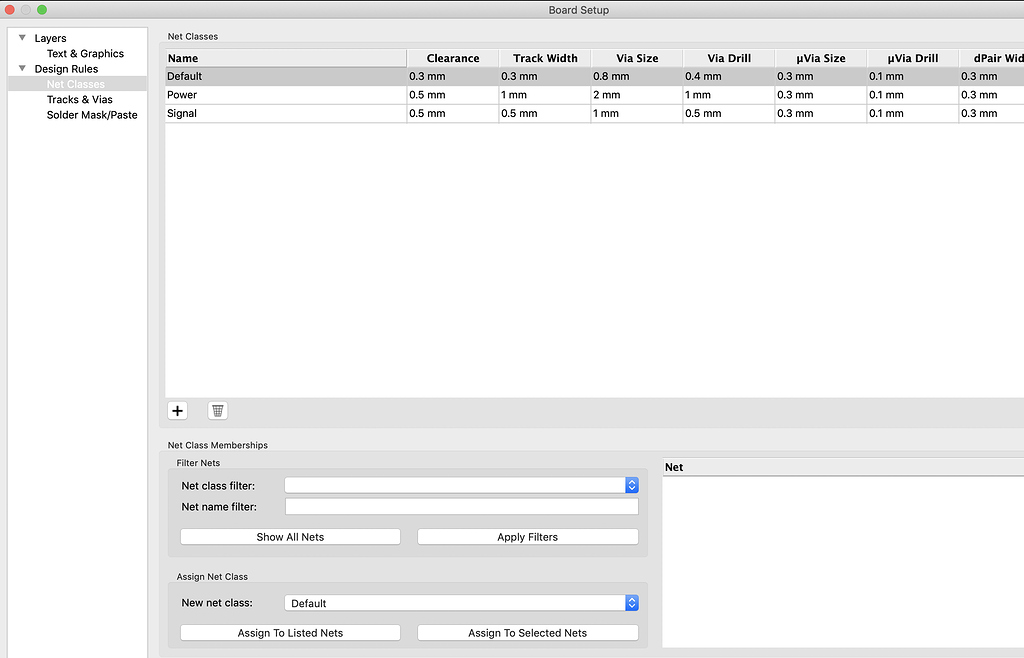Click the trash icon to delete net class
Image resolution: width=1024 pixels, height=658 pixels.
pyautogui.click(x=217, y=411)
